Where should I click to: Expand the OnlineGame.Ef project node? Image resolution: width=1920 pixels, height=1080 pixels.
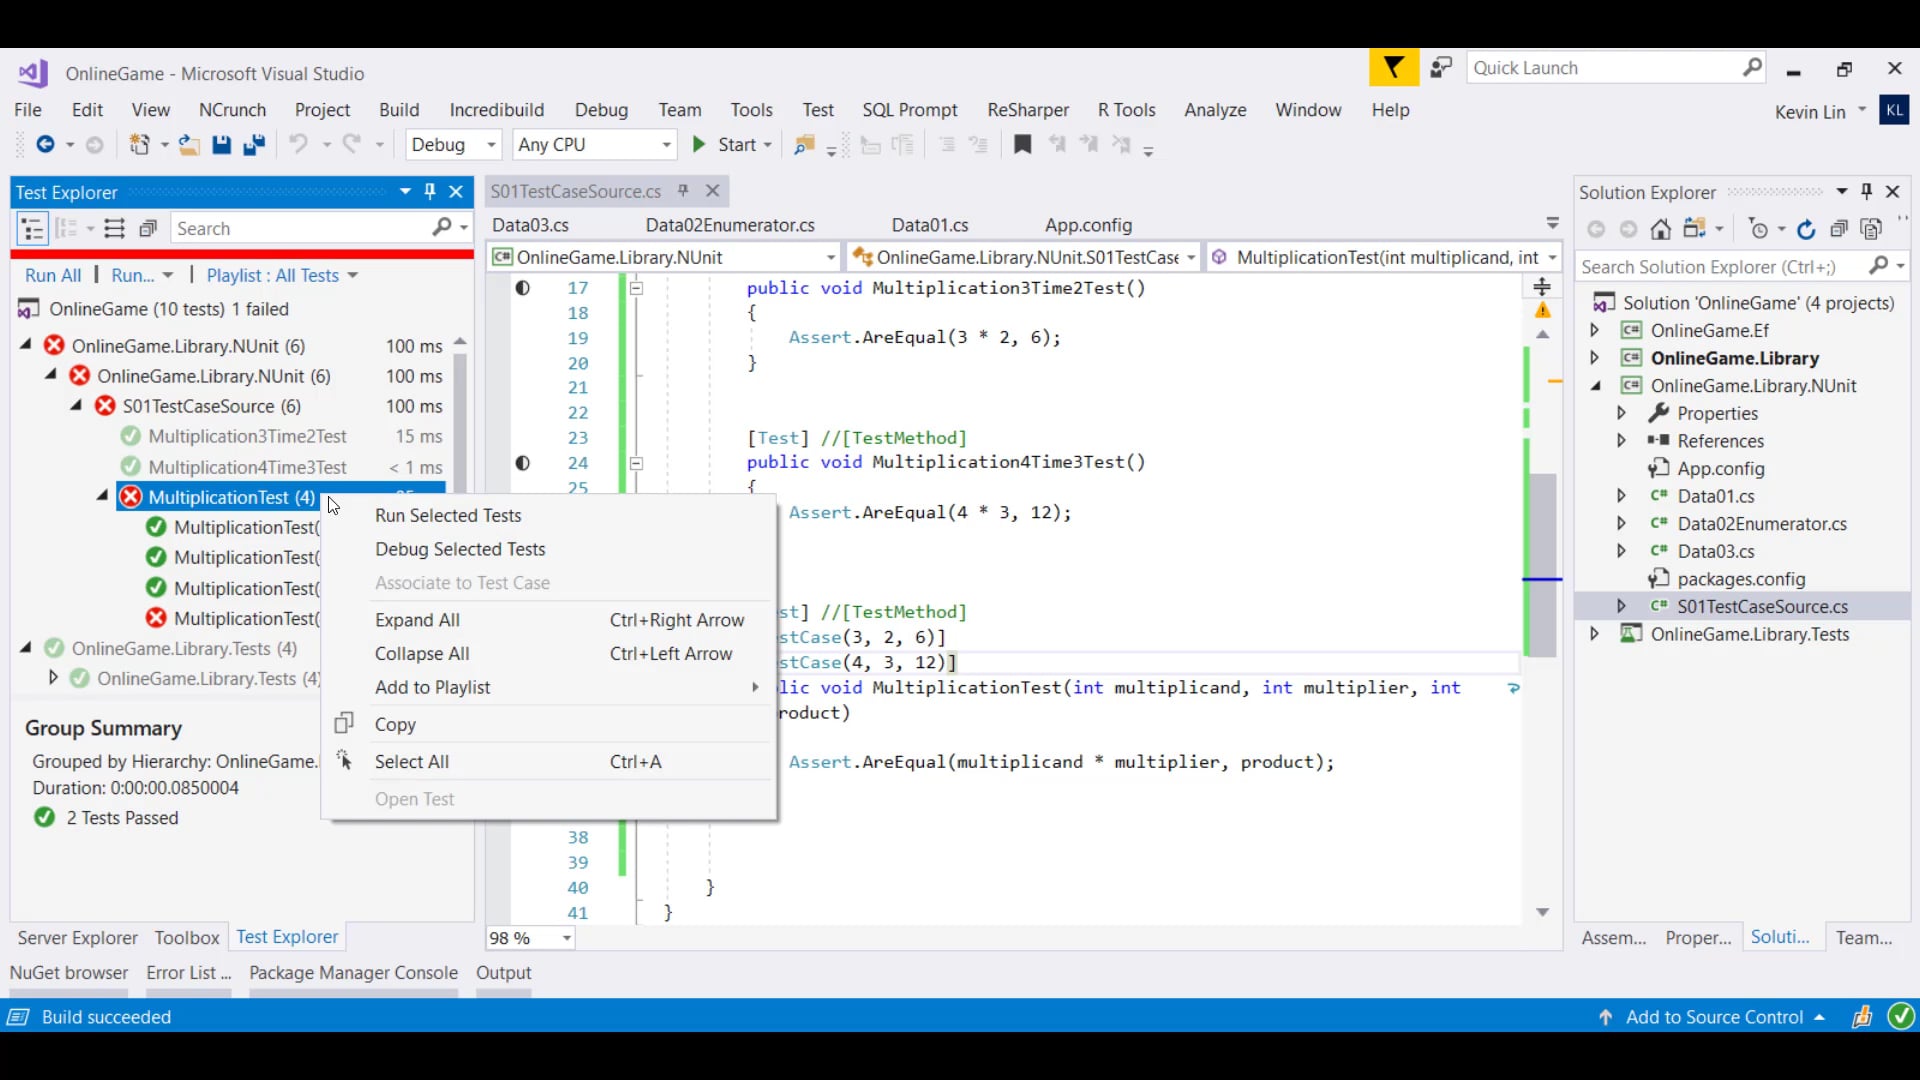[x=1594, y=330]
